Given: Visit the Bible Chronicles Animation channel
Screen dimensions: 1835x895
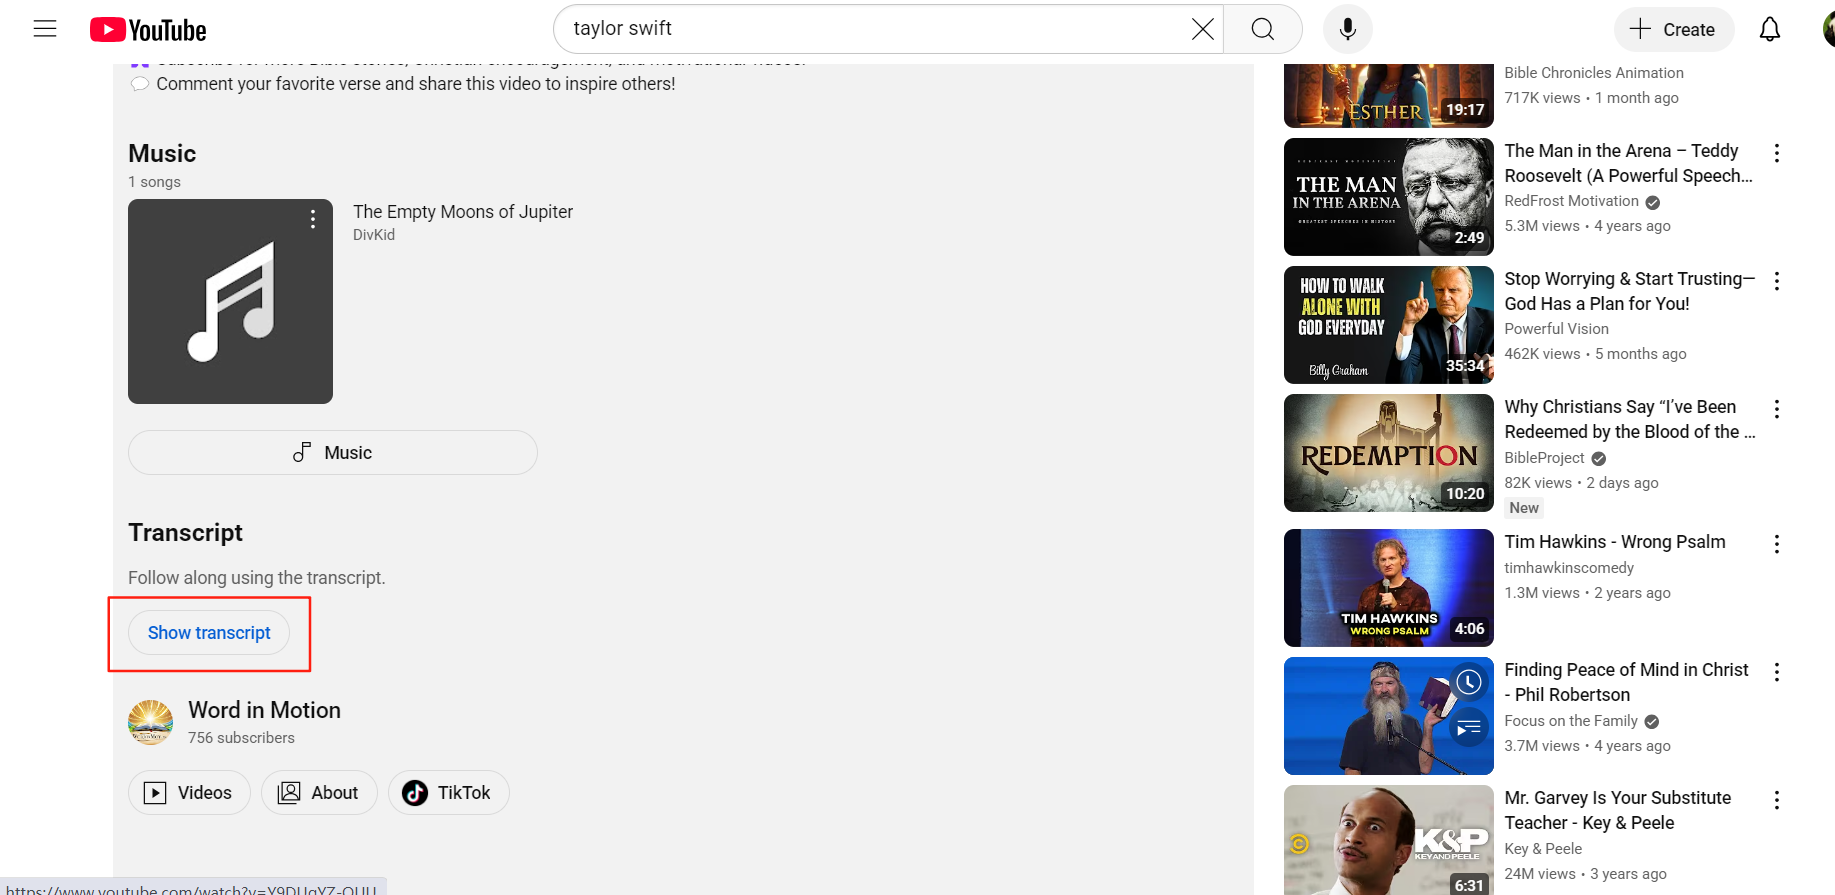Looking at the screenshot, I should [1594, 73].
